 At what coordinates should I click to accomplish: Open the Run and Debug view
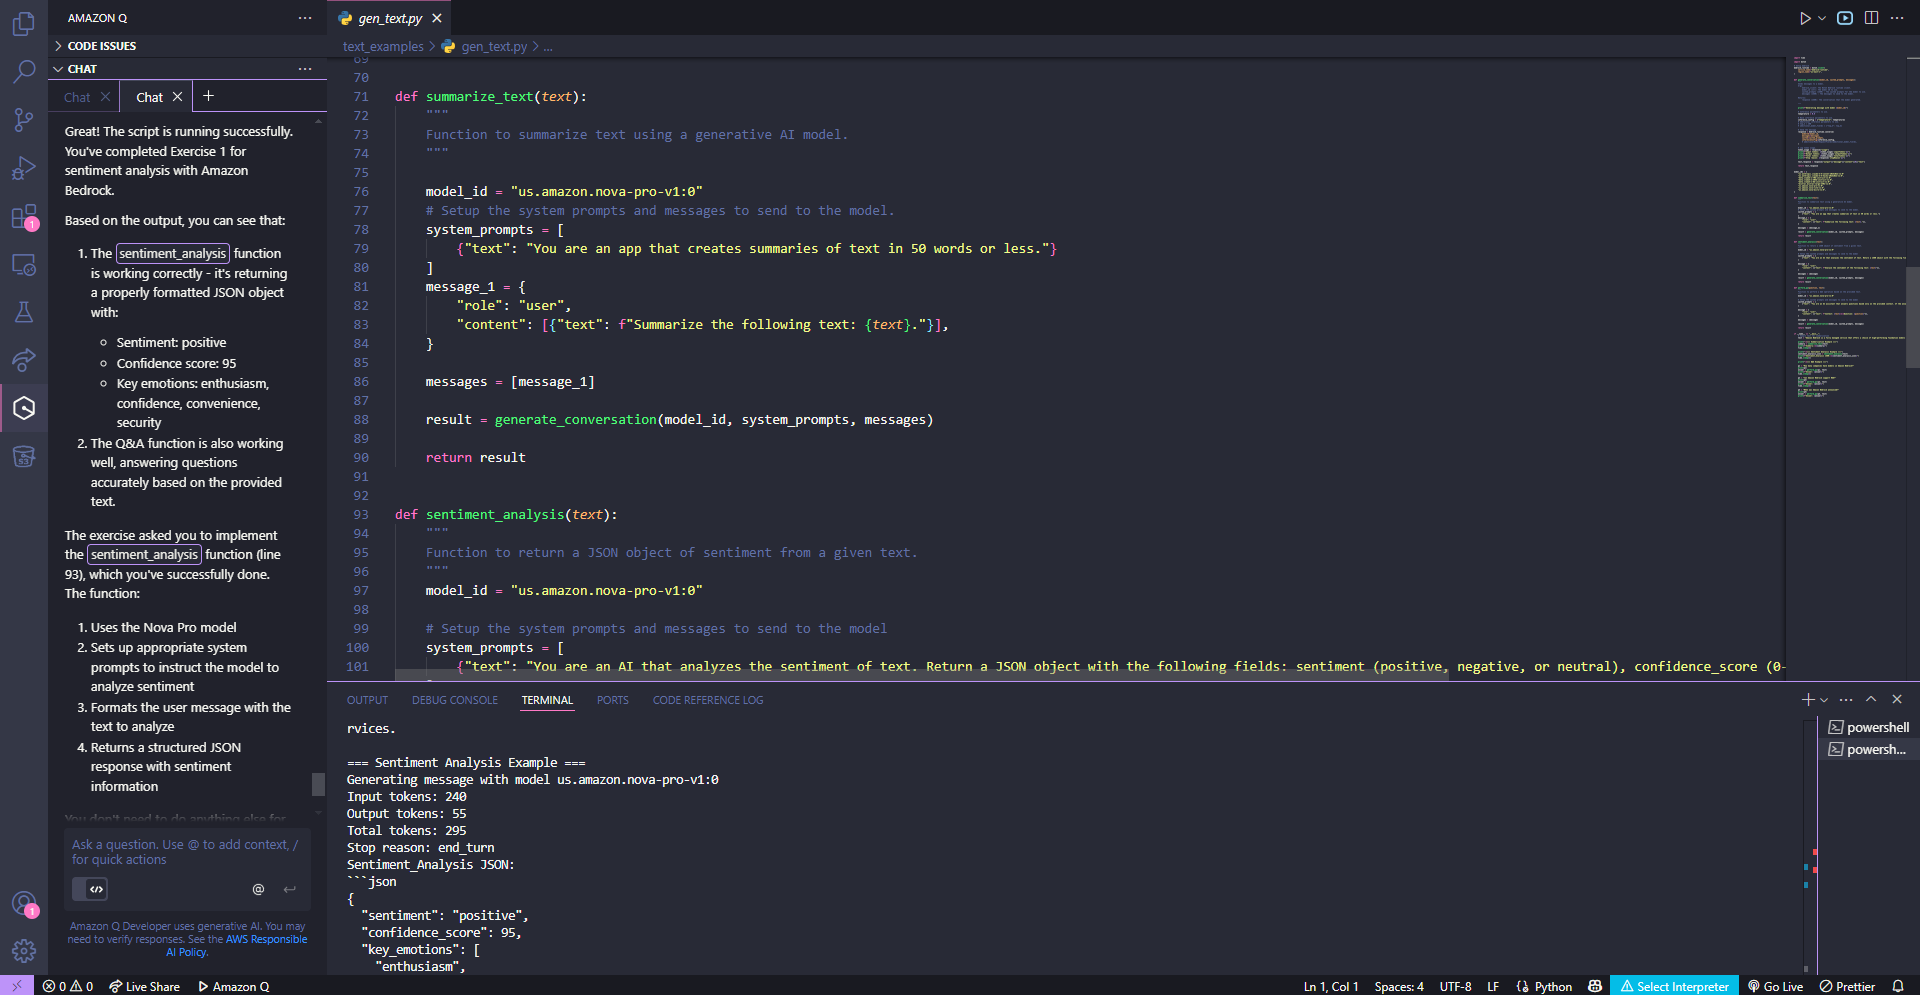(x=24, y=168)
